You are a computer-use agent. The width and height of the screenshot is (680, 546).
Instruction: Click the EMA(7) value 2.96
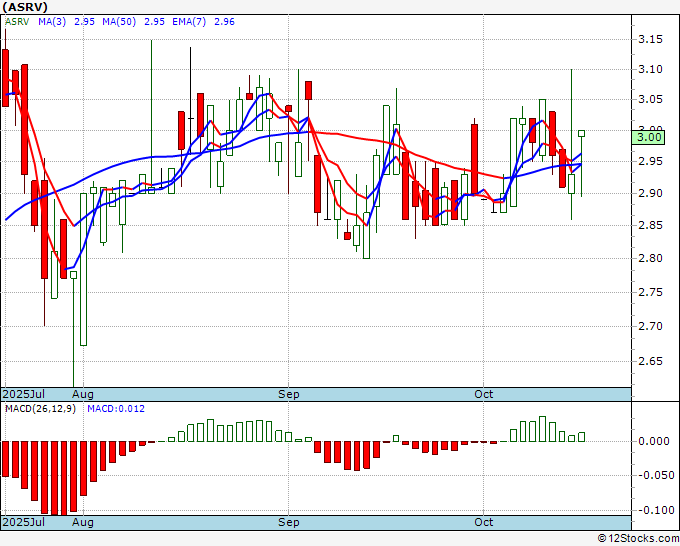coord(224,22)
